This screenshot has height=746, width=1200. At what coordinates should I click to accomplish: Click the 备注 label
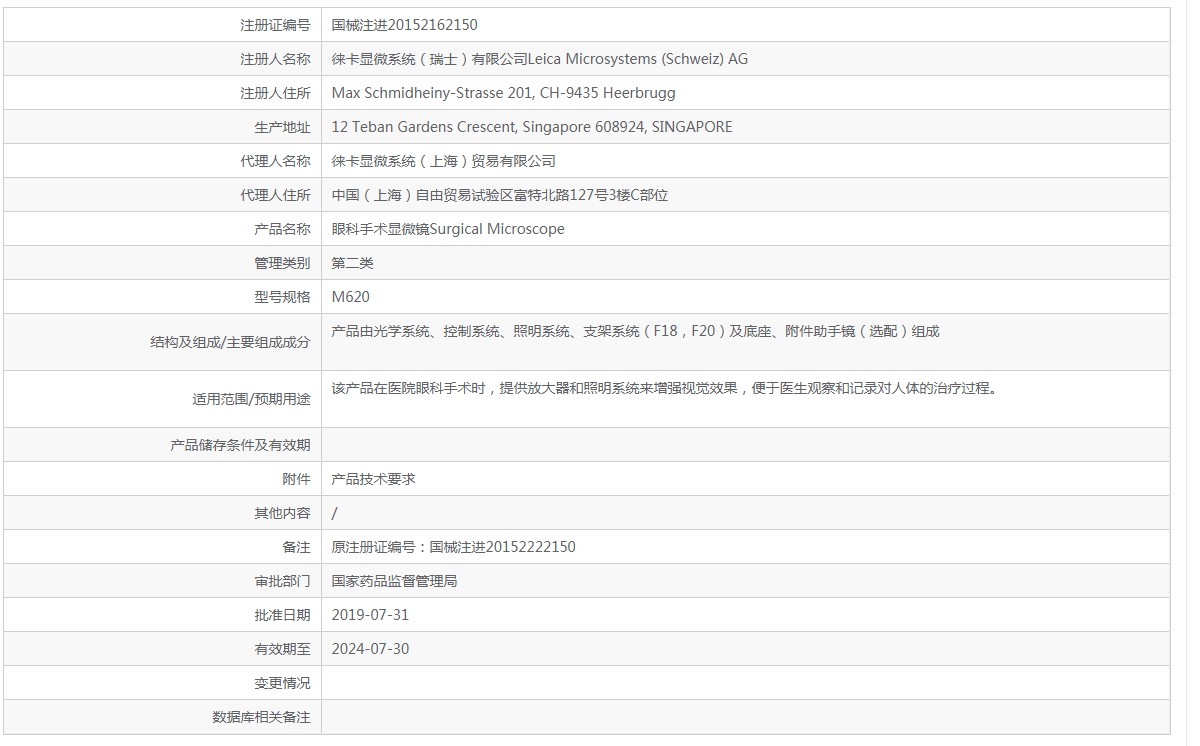click(x=296, y=547)
